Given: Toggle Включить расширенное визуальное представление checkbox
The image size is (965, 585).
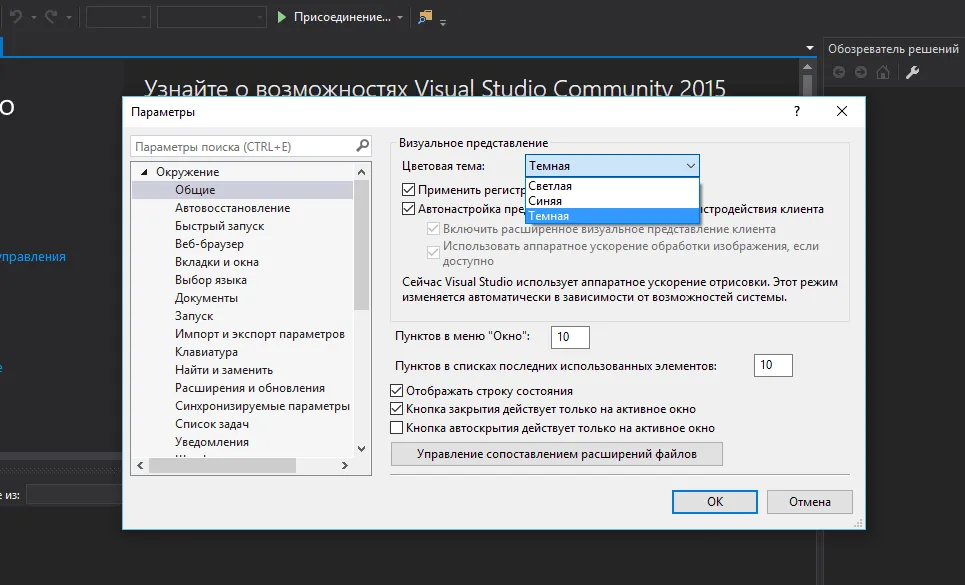Looking at the screenshot, I should [433, 229].
